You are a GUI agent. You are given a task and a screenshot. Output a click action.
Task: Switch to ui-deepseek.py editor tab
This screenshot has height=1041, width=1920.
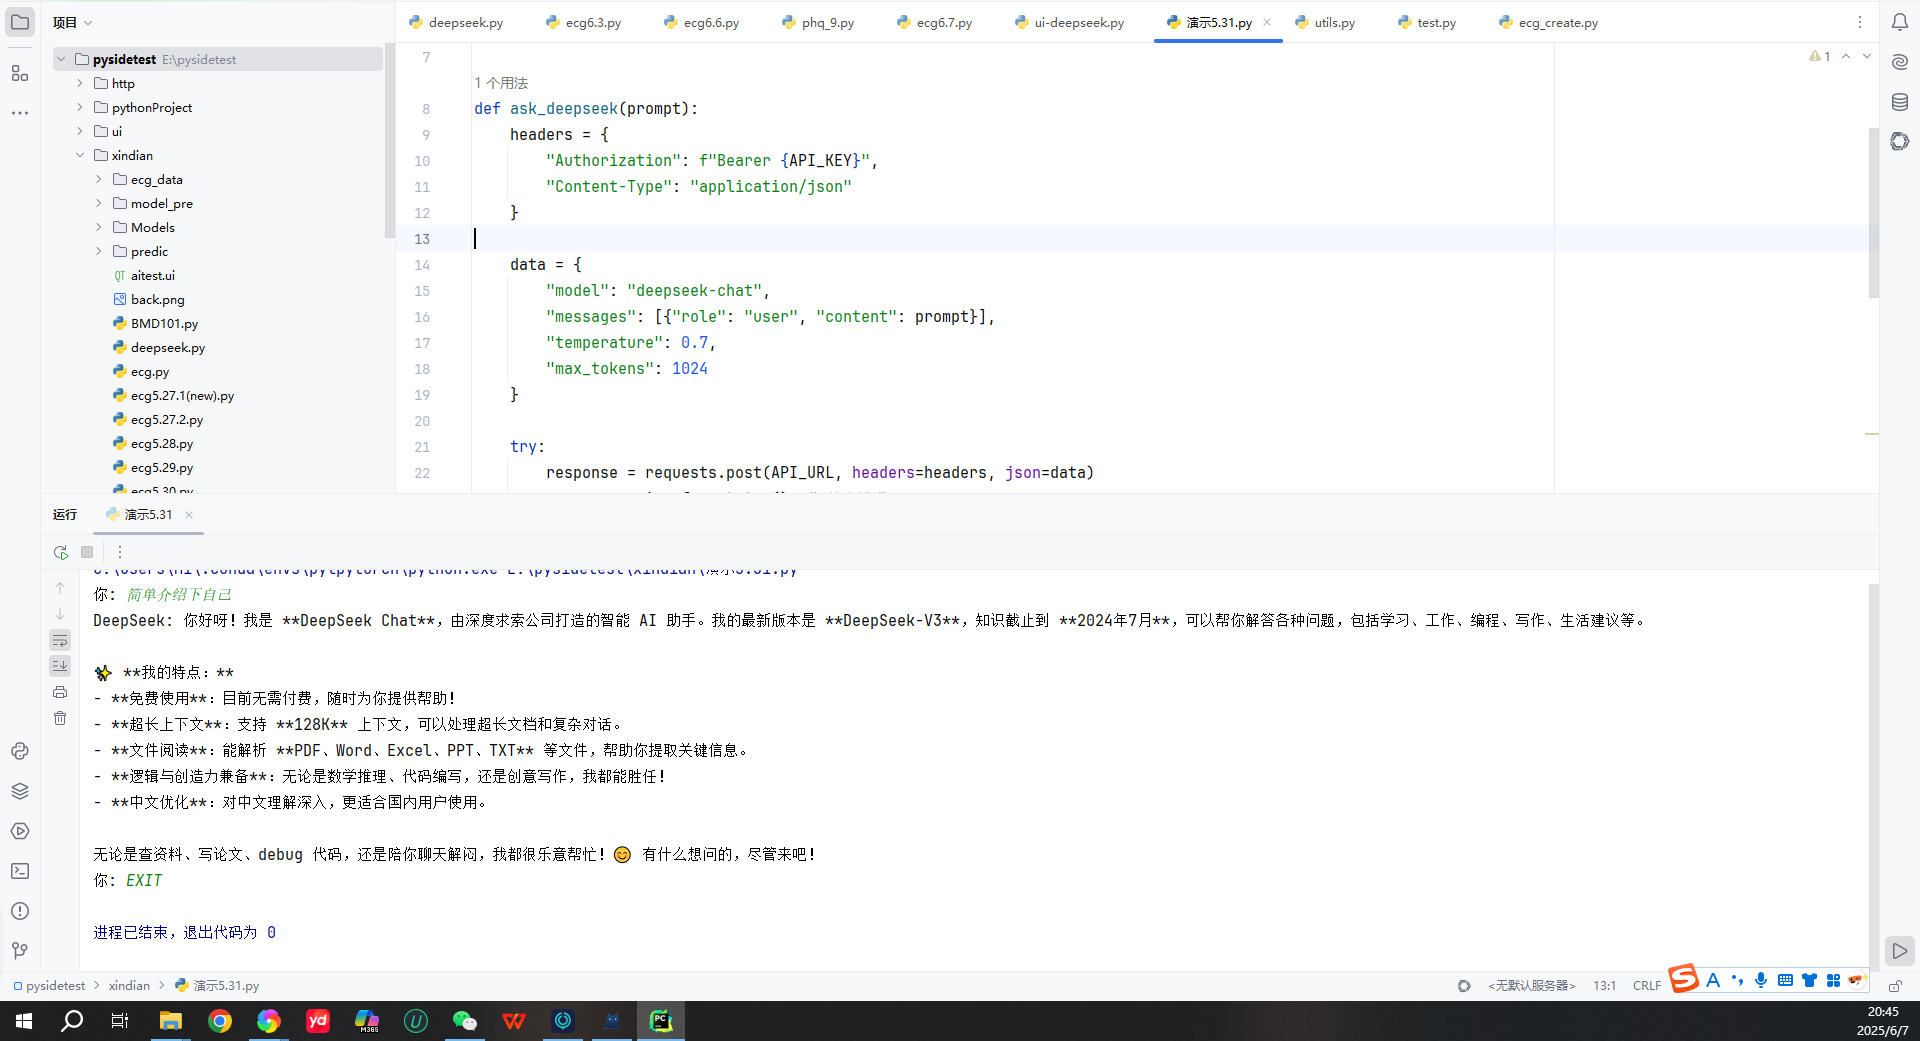pyautogui.click(x=1069, y=22)
